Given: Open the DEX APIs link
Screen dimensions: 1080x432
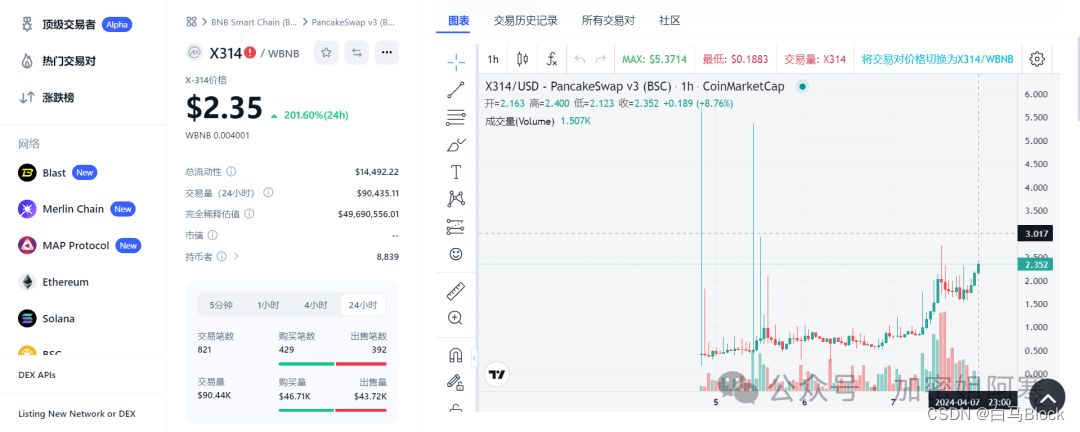Looking at the screenshot, I should point(37,376).
